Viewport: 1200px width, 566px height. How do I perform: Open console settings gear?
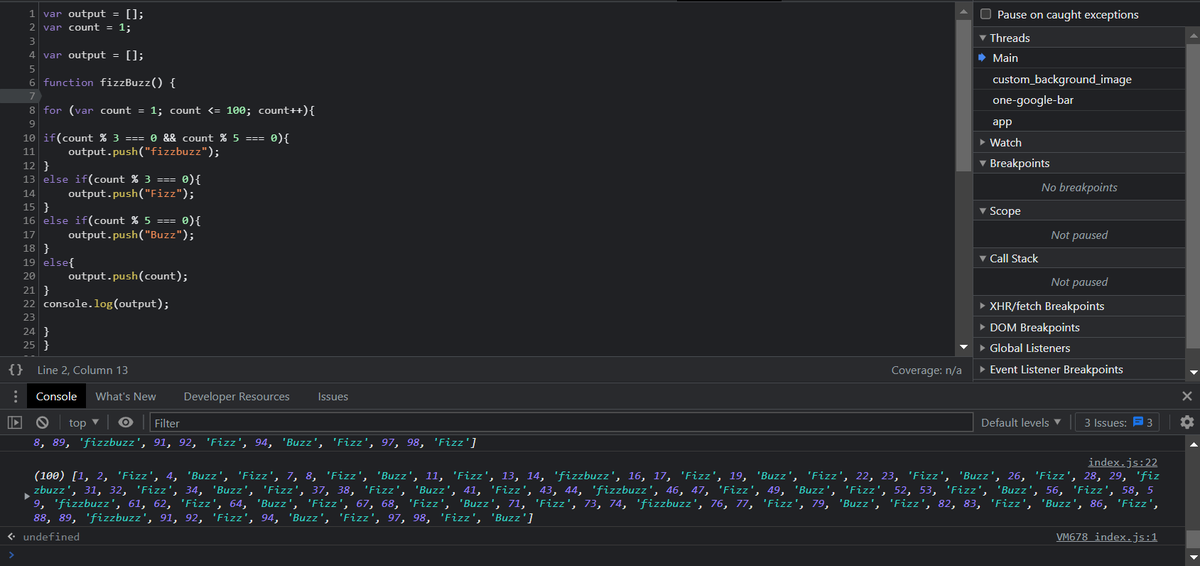pos(1187,422)
